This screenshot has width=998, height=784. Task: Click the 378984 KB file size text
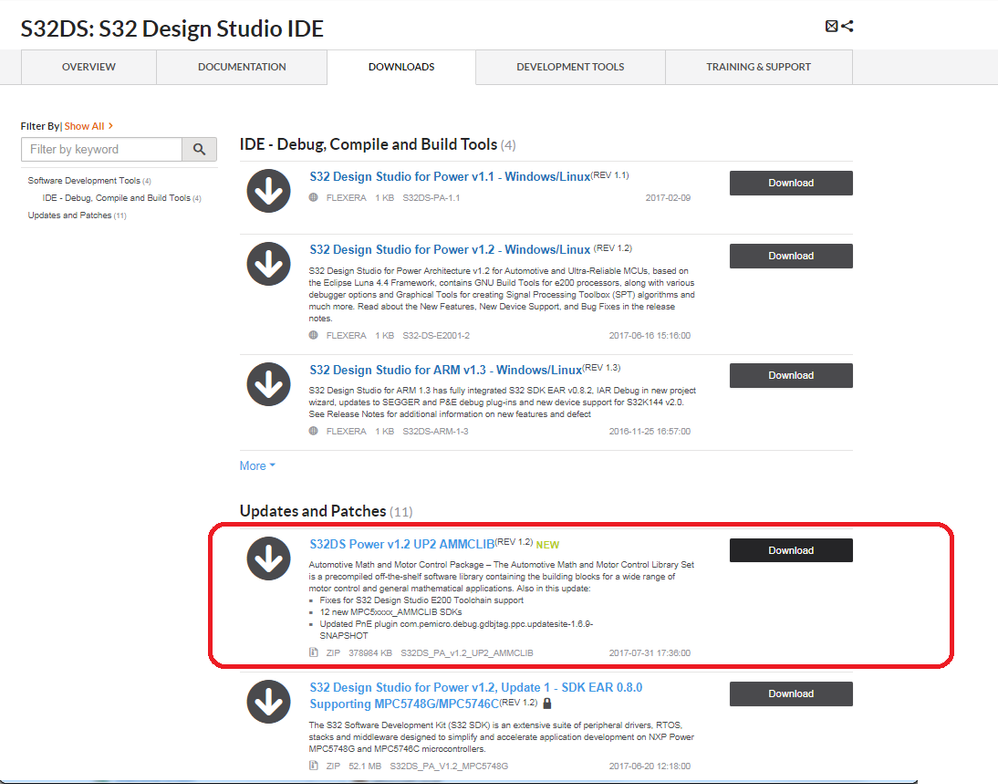pyautogui.click(x=370, y=653)
